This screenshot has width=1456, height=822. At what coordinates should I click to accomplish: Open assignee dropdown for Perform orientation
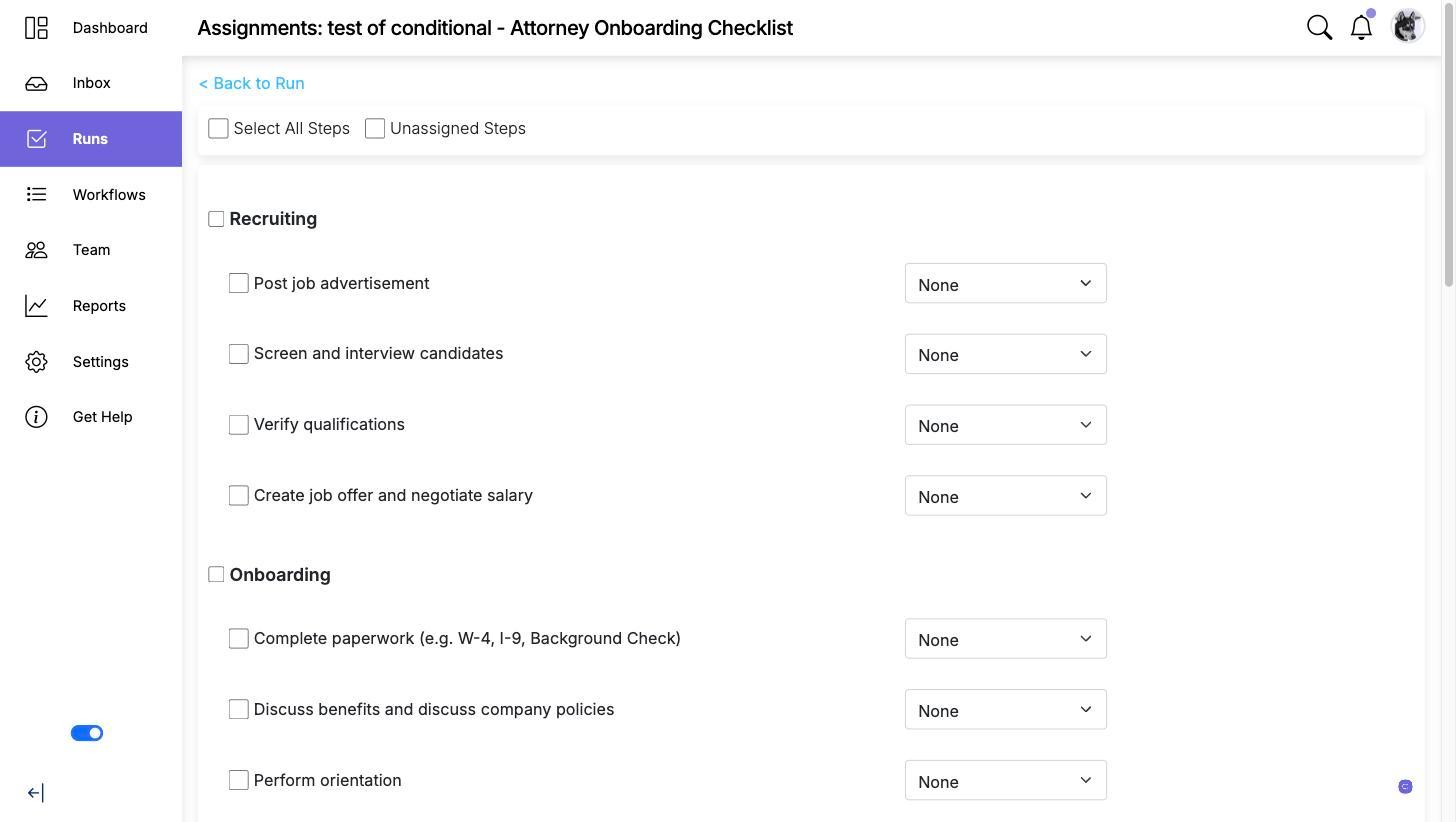point(1005,781)
